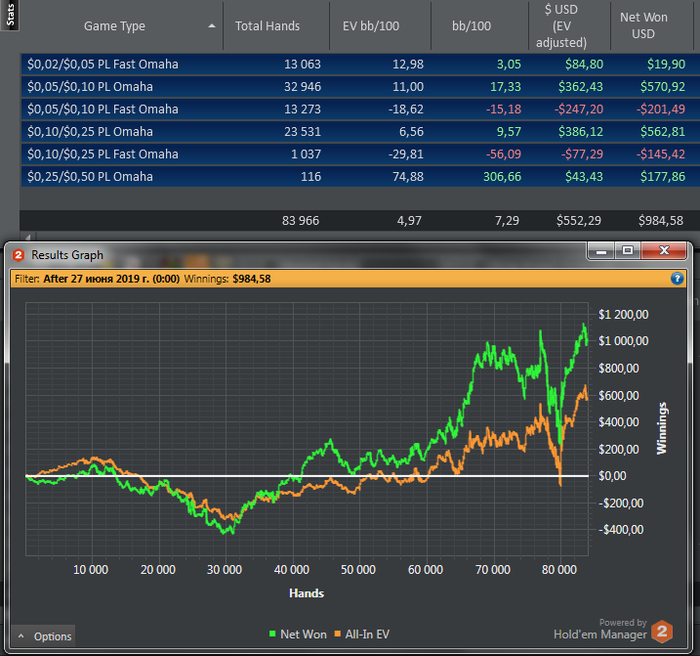Sort by Total Hands column header

click(267, 26)
